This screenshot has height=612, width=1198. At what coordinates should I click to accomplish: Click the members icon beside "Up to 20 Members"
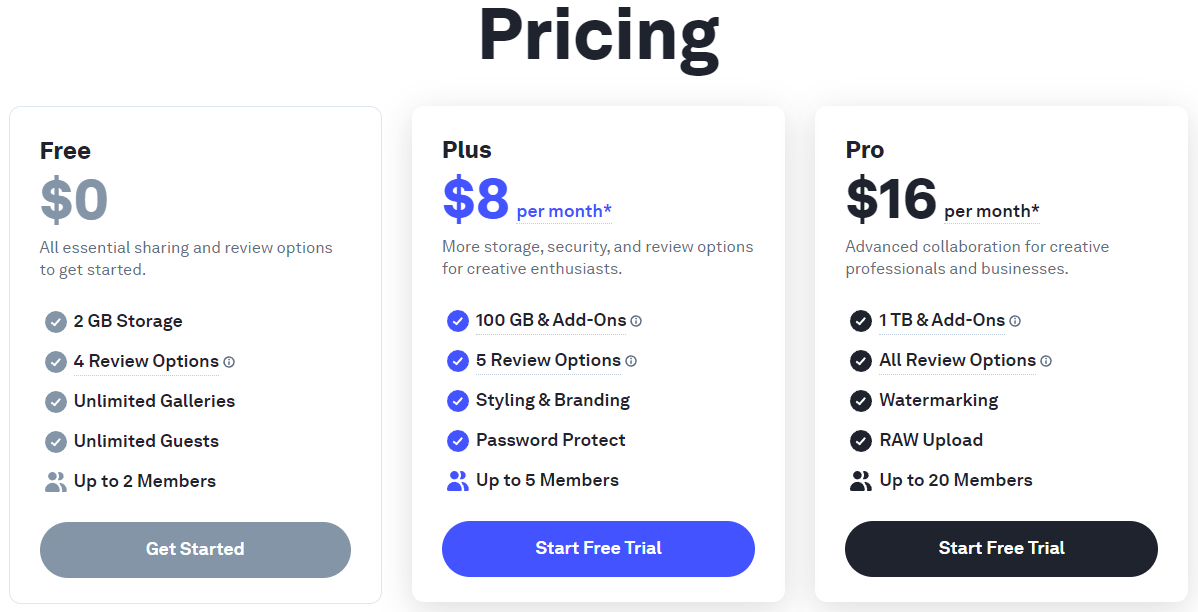click(861, 480)
